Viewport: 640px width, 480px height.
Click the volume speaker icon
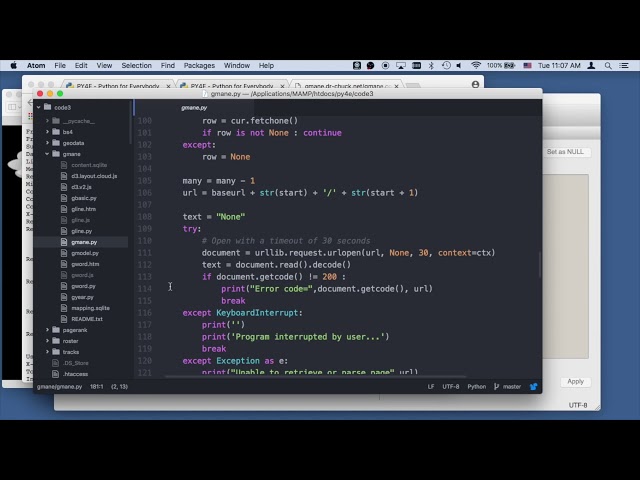click(x=459, y=65)
